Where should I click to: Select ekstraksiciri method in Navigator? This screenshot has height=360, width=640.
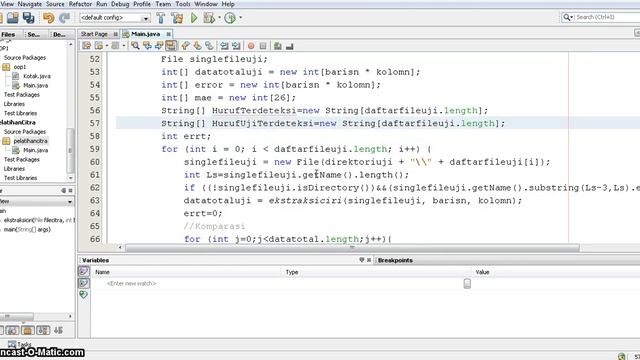pyautogui.click(x=39, y=220)
